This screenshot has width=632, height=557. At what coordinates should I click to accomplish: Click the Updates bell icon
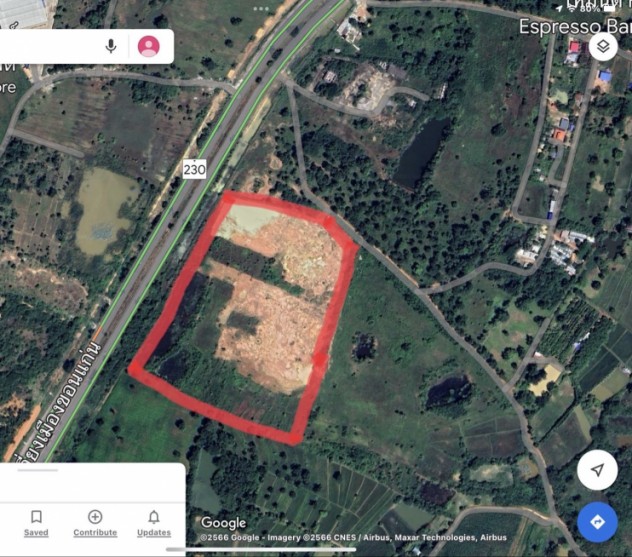(x=154, y=517)
